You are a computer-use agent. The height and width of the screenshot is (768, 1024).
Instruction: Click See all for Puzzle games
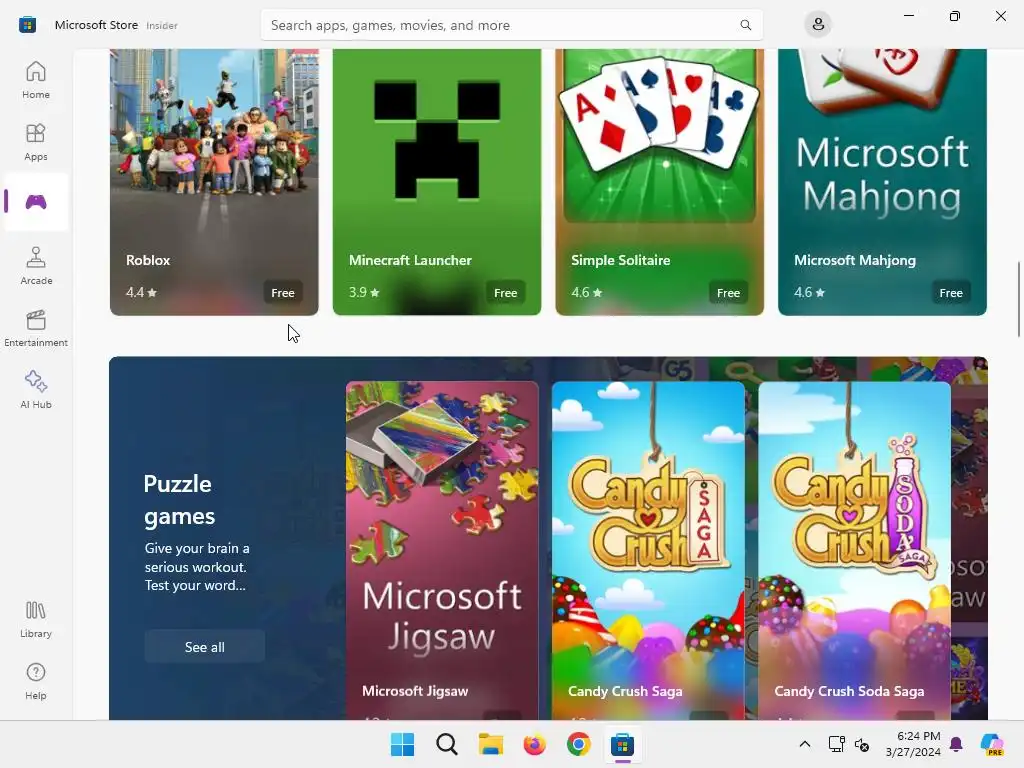coord(204,647)
